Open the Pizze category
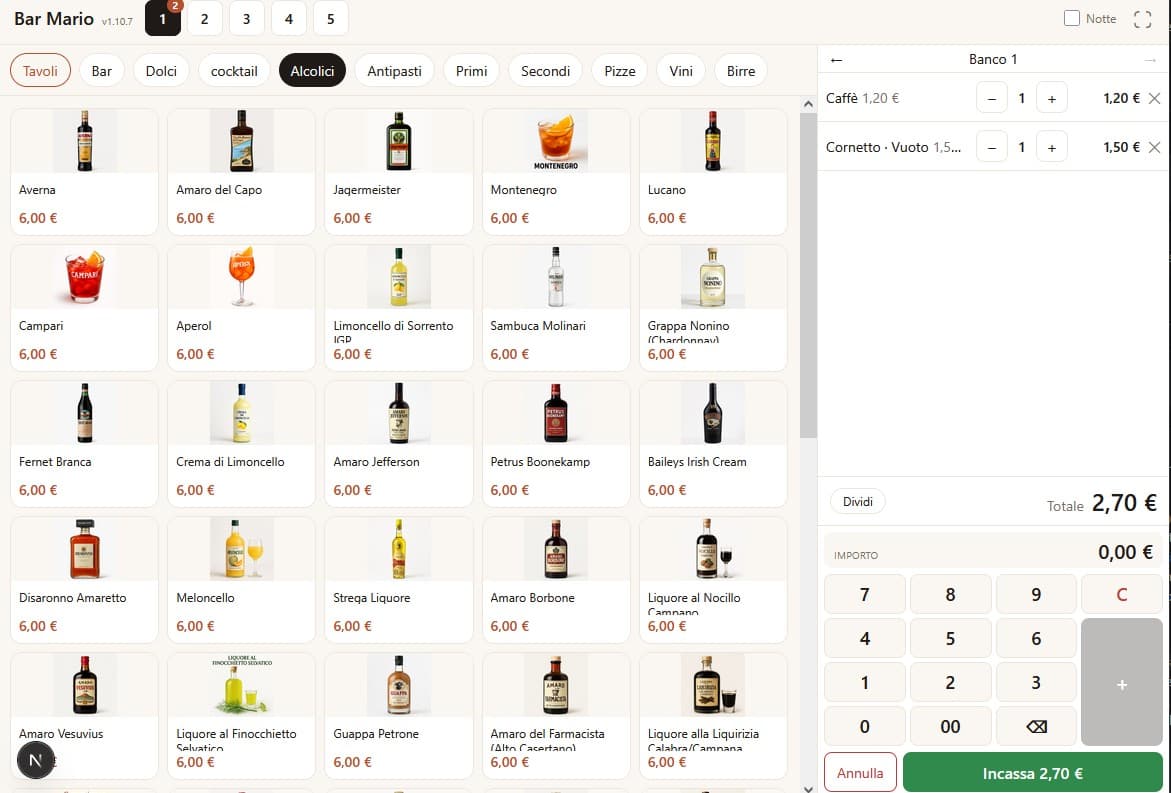The image size is (1171, 793). click(620, 70)
